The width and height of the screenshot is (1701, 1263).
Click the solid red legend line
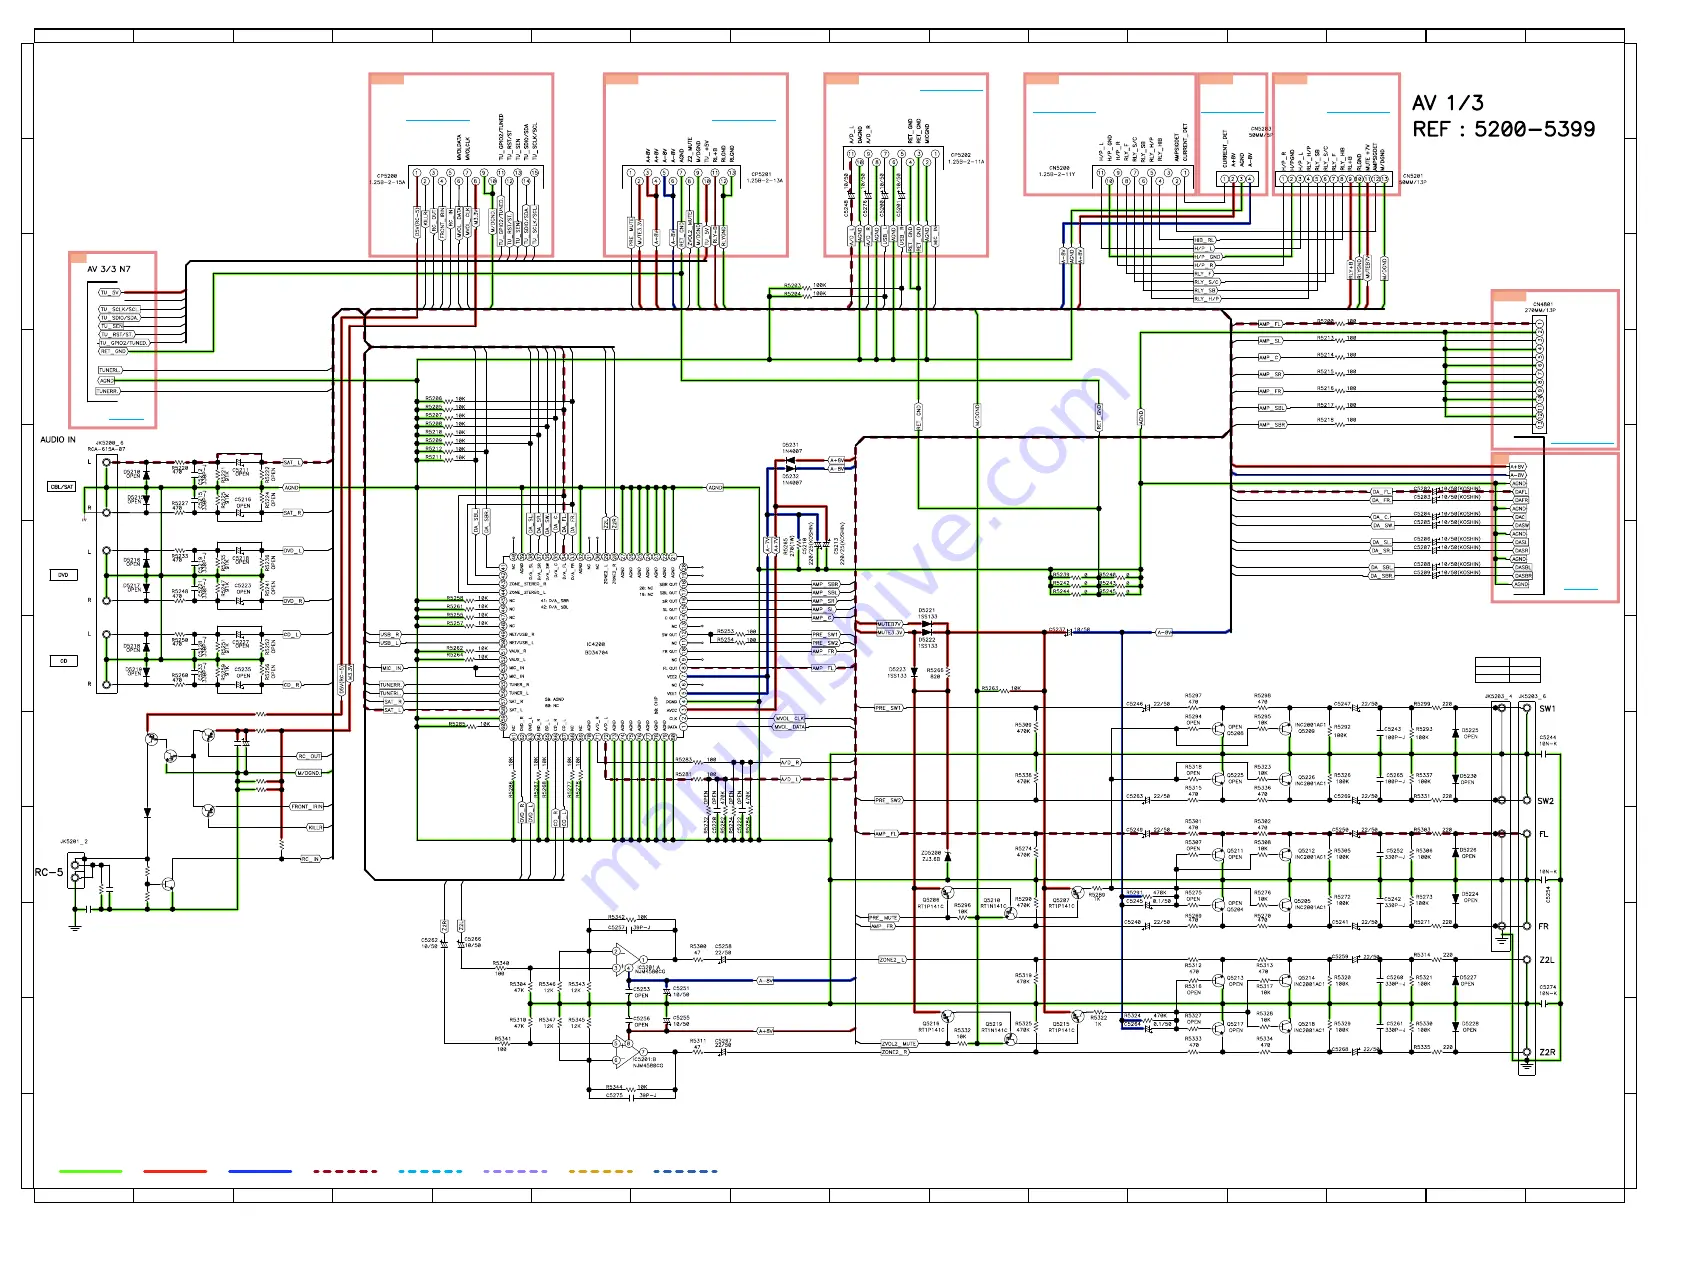tap(175, 1171)
